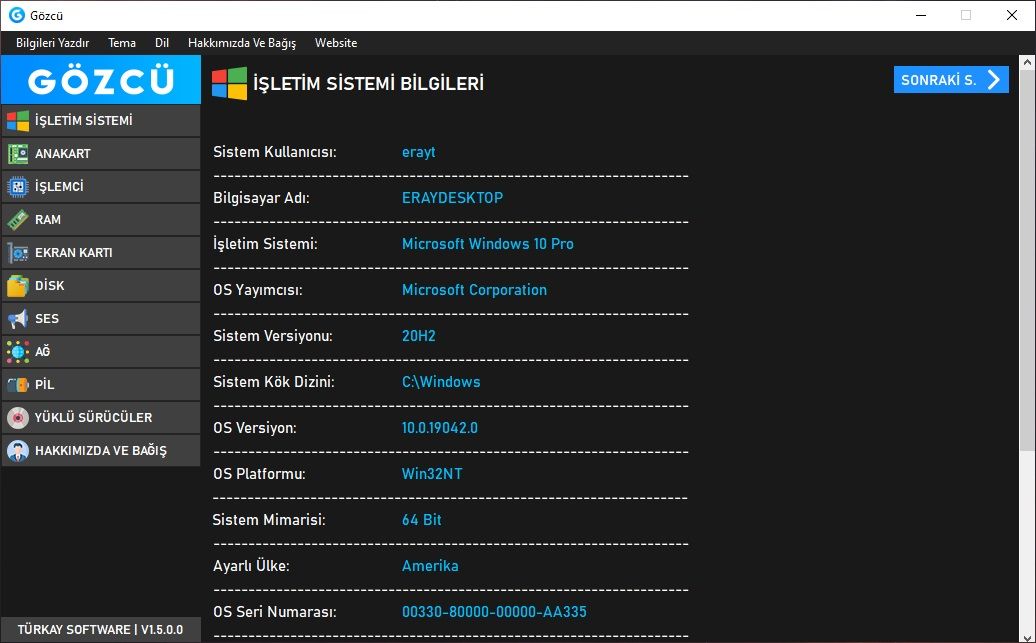This screenshot has height=643, width=1036.
Task: Click the Ekran Kartı graphics card icon
Action: [18, 253]
